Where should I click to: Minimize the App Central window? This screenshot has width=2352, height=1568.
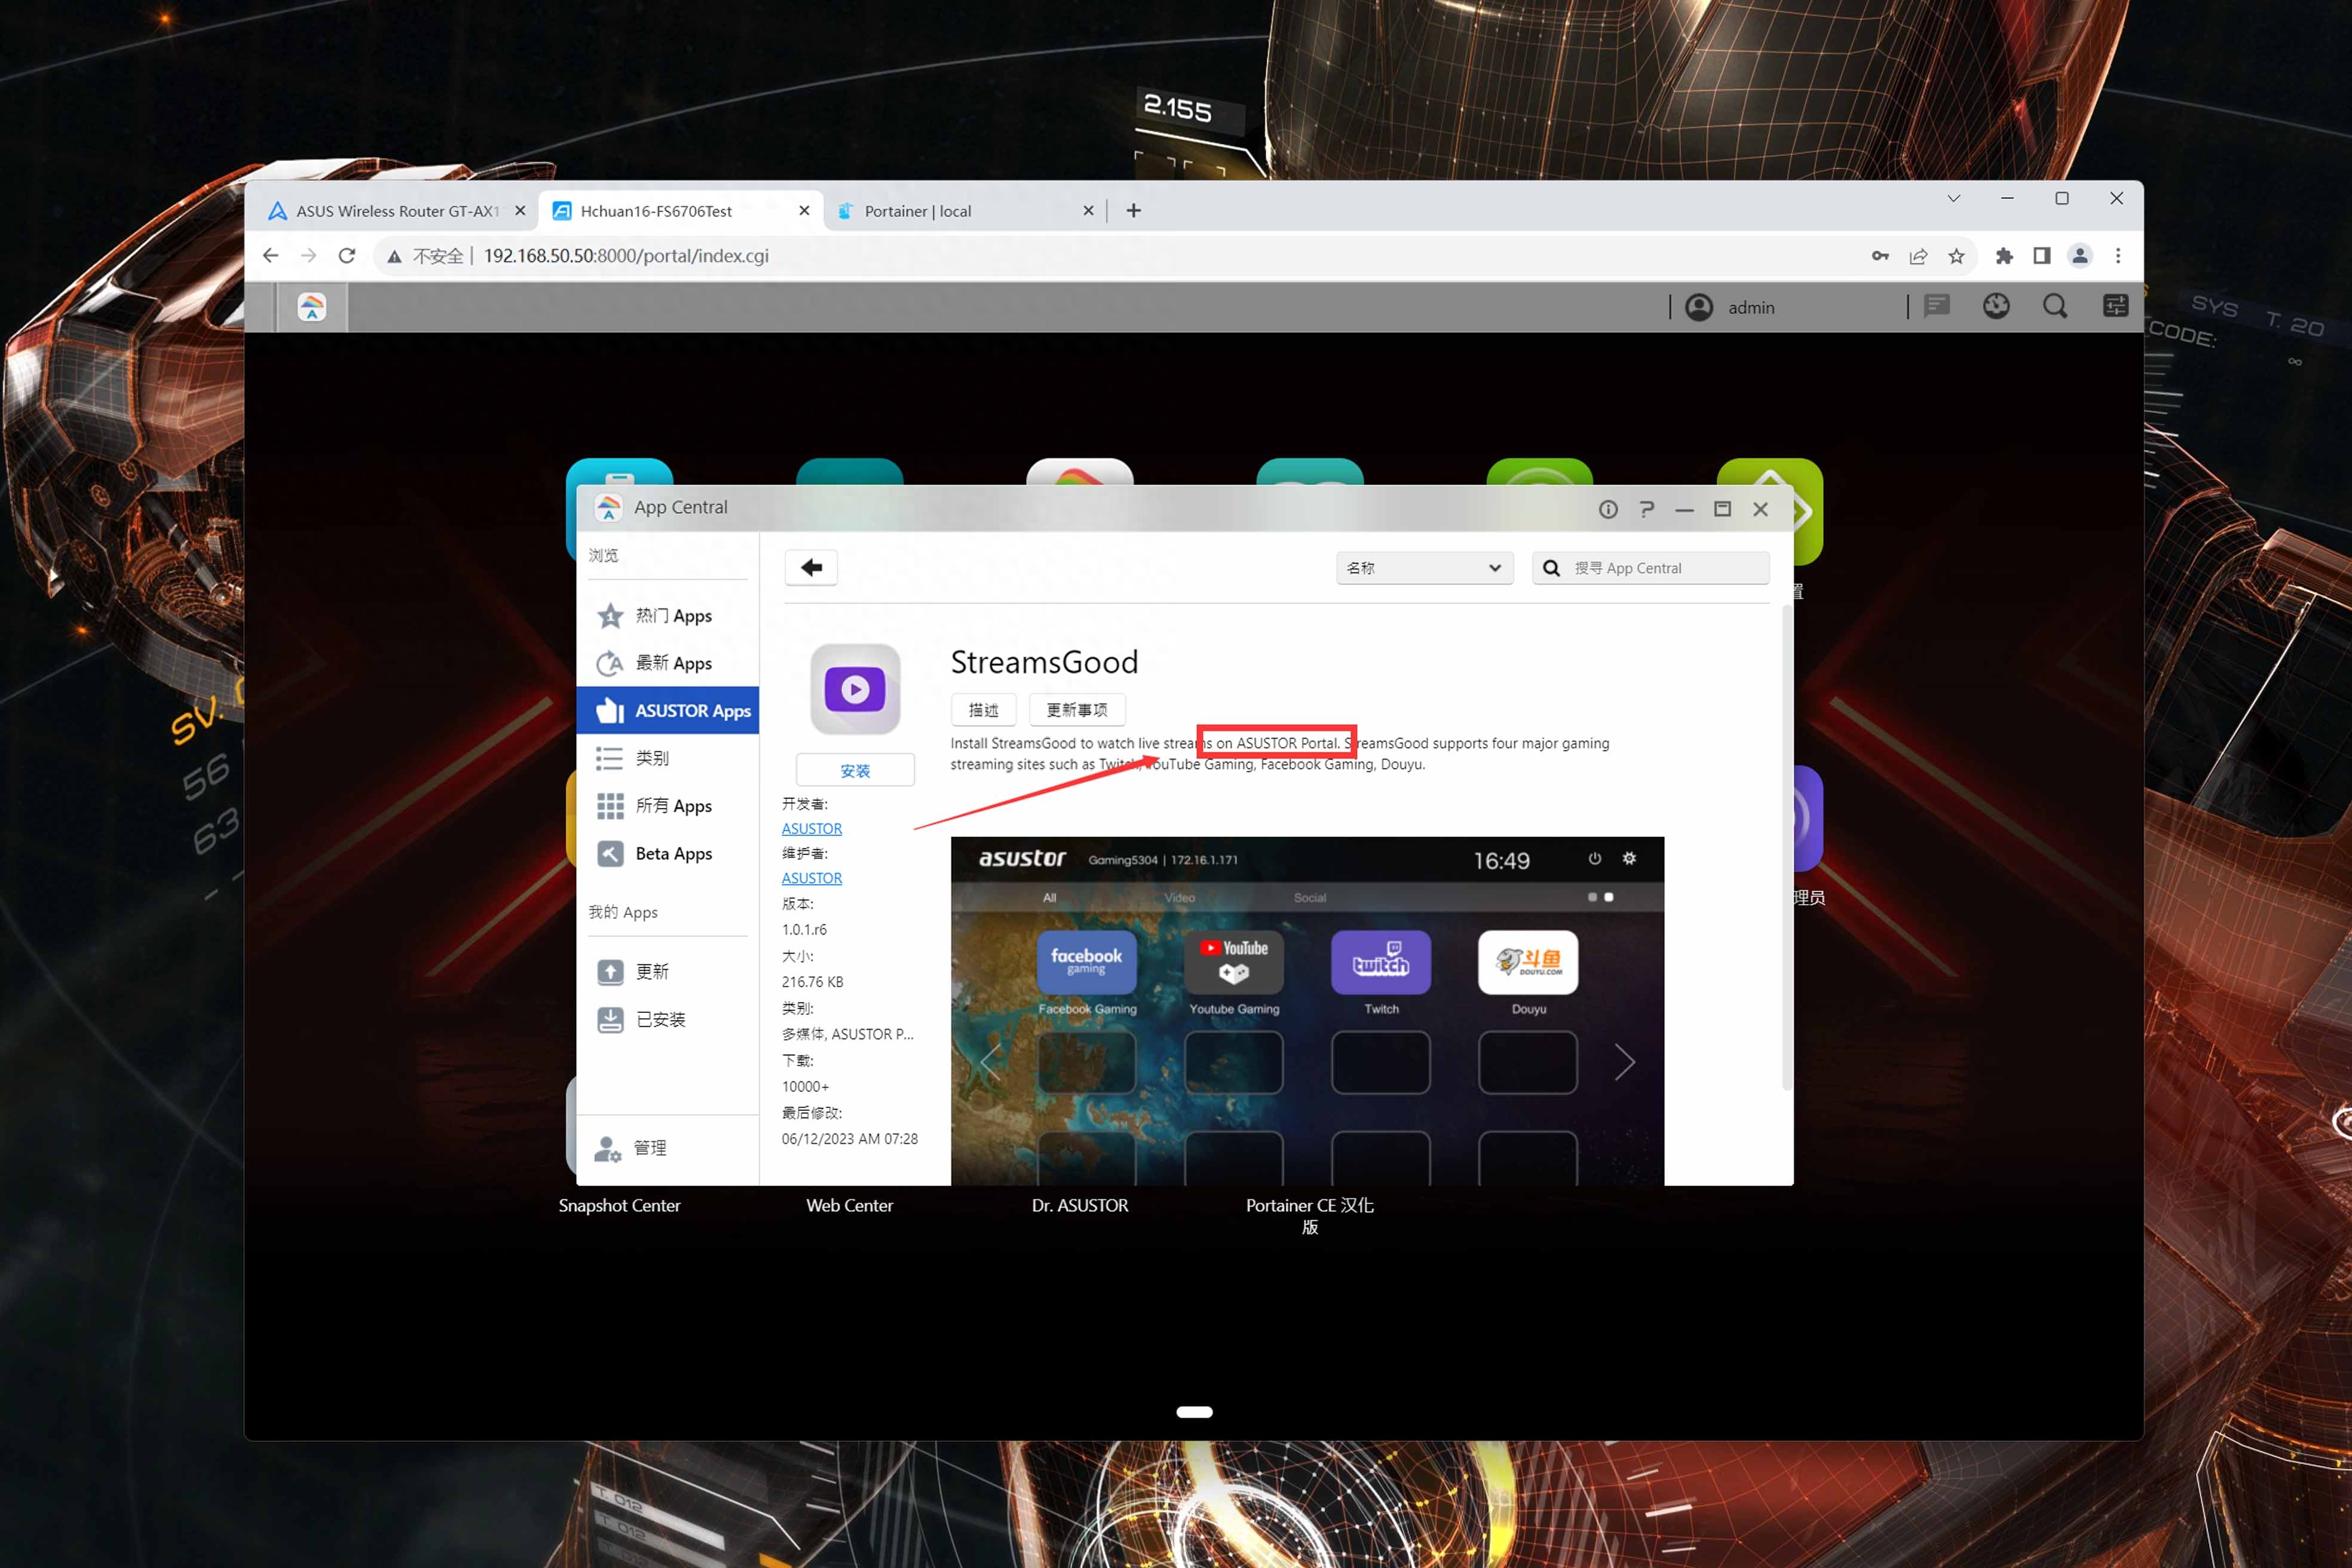click(1684, 509)
